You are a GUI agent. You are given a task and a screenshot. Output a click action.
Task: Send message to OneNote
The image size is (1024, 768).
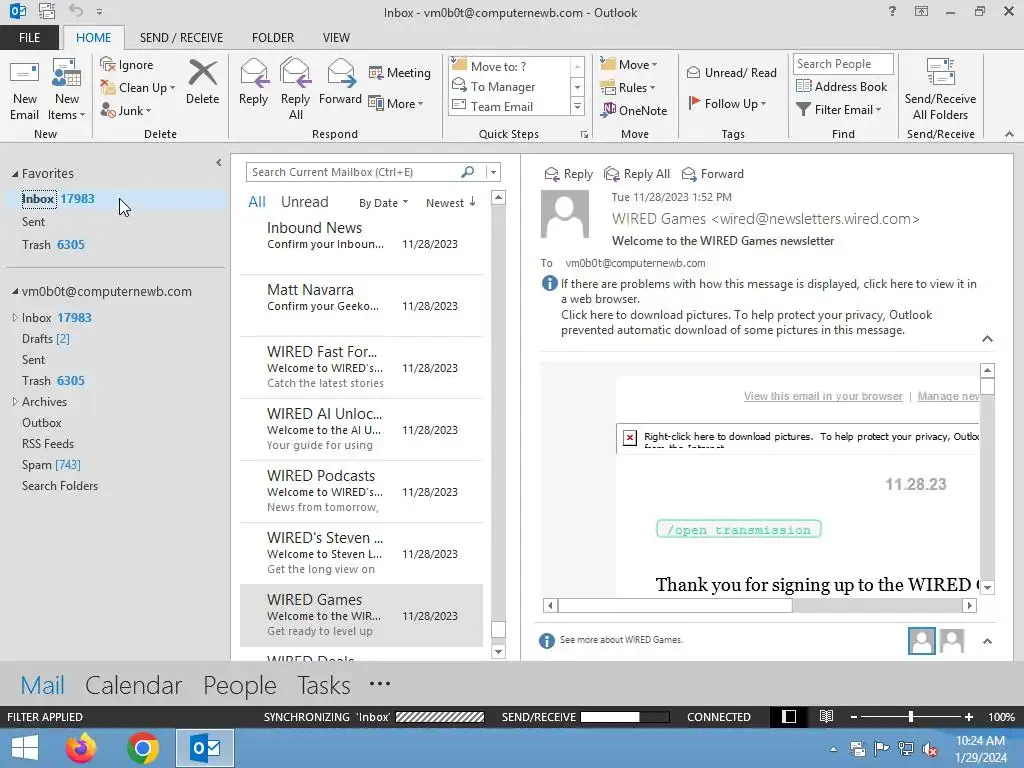(x=634, y=110)
